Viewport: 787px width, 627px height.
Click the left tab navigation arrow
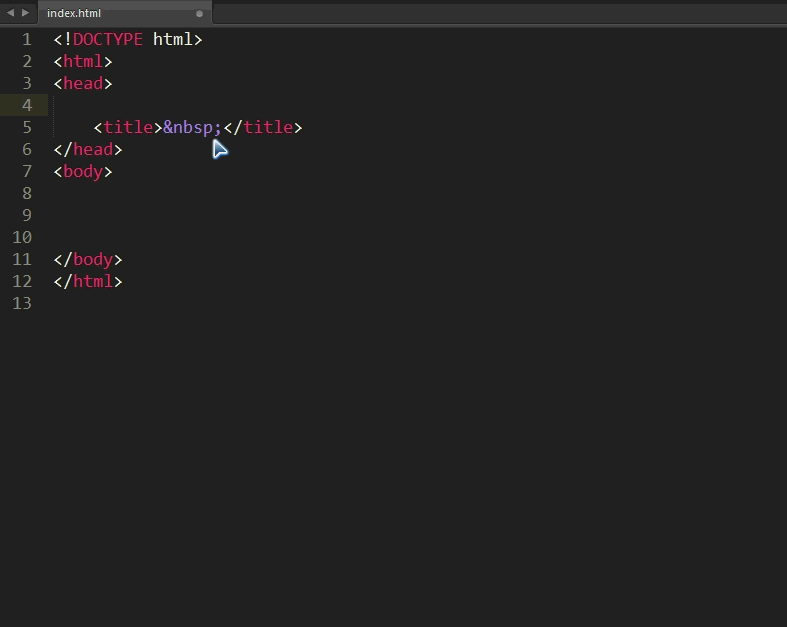(11, 13)
